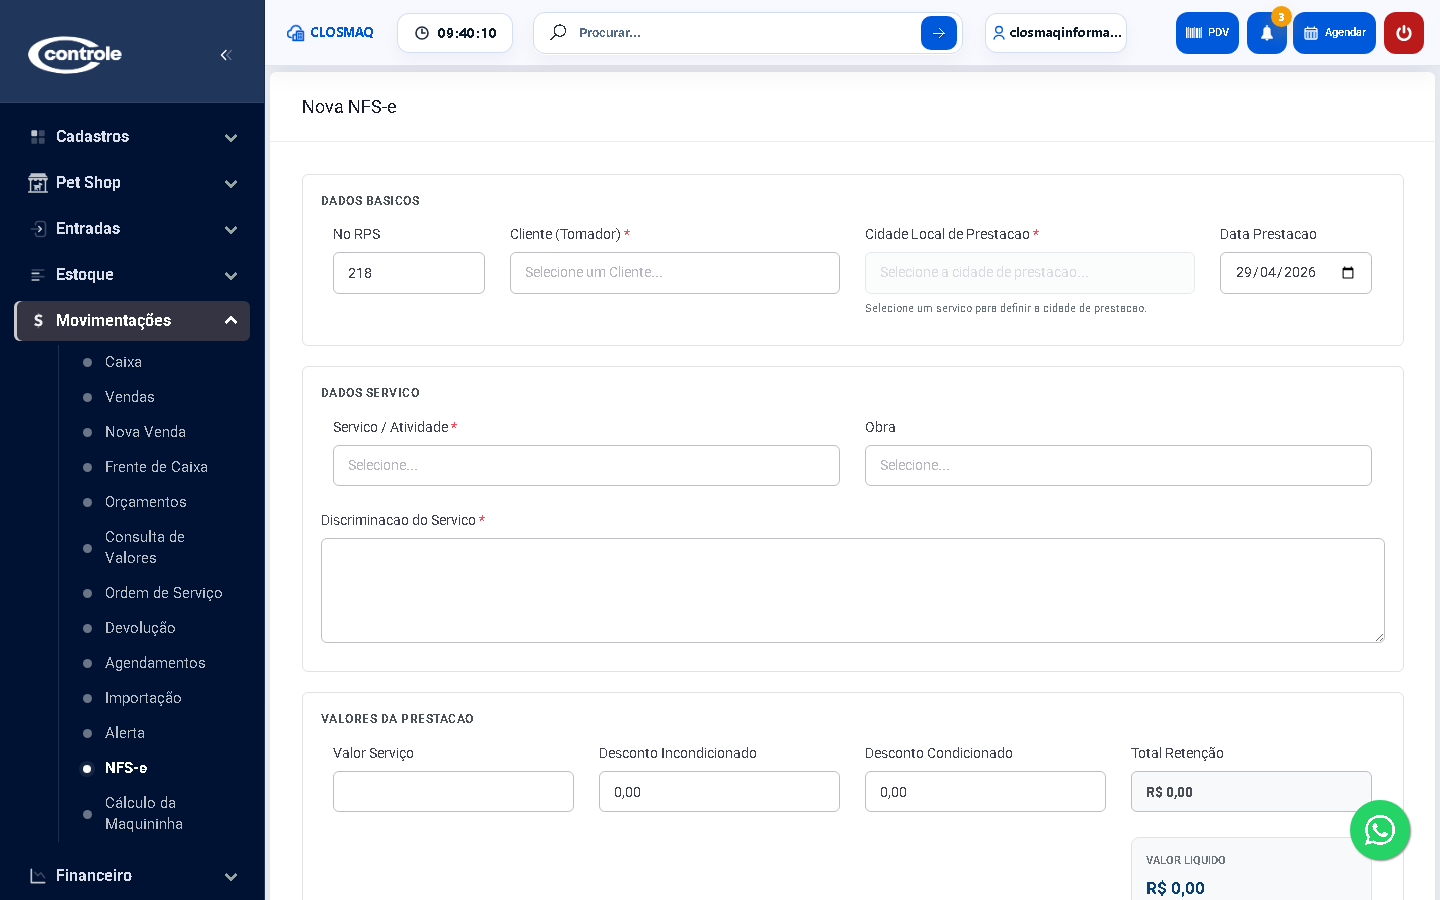
Task: Click the Procurar search field
Action: click(745, 33)
